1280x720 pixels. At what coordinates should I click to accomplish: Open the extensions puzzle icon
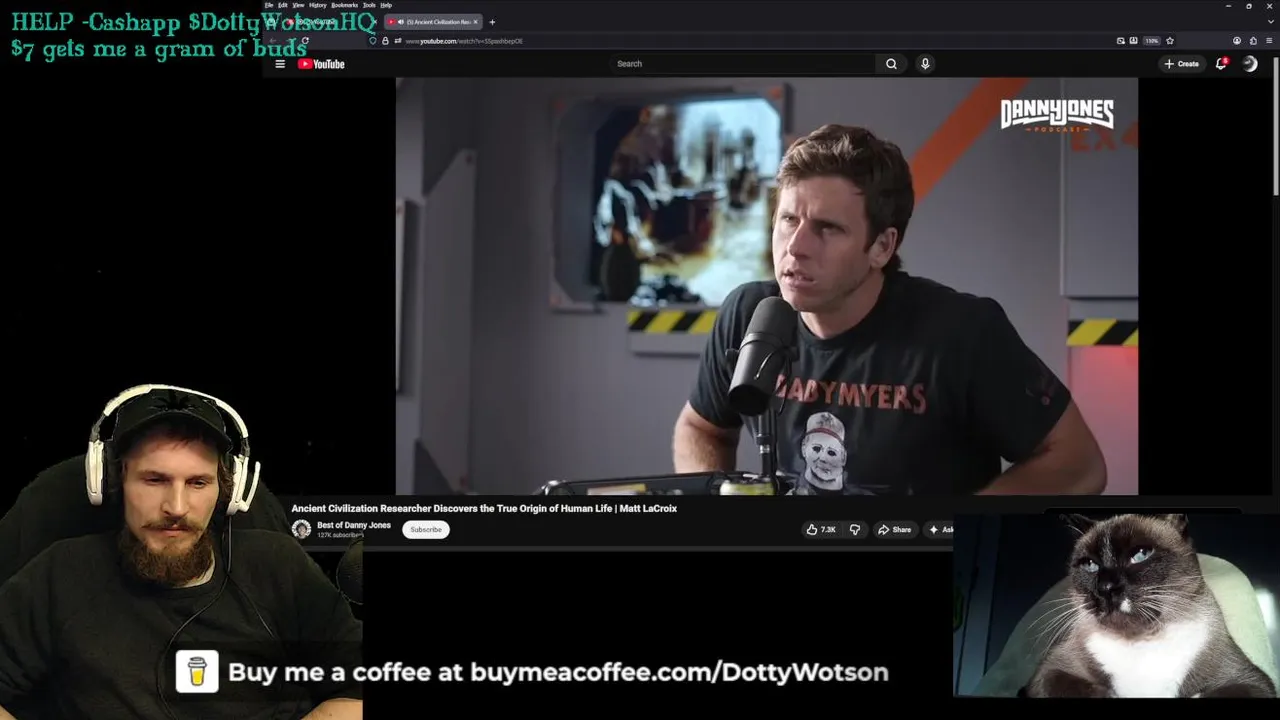[x=1253, y=41]
